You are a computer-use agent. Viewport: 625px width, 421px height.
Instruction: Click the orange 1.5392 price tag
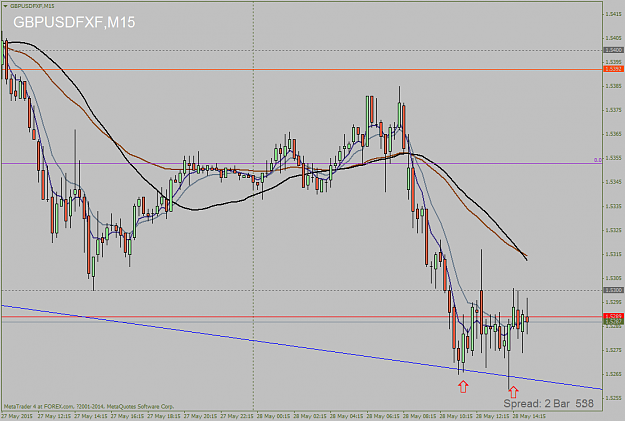(613, 69)
